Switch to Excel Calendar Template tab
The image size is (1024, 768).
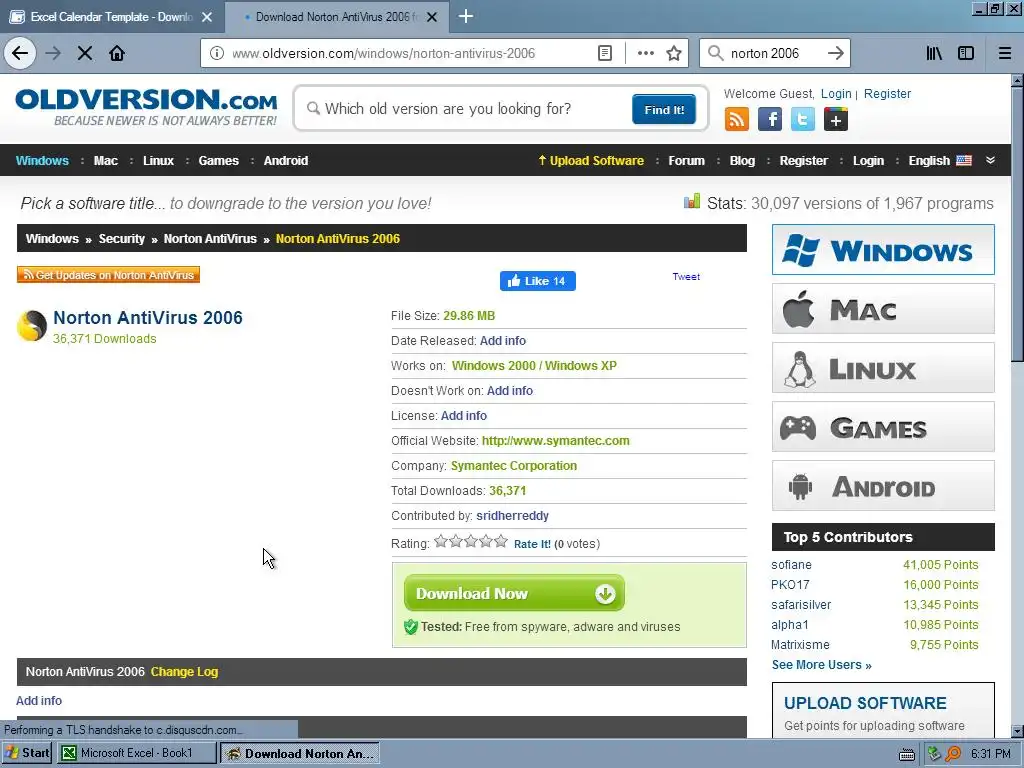111,17
